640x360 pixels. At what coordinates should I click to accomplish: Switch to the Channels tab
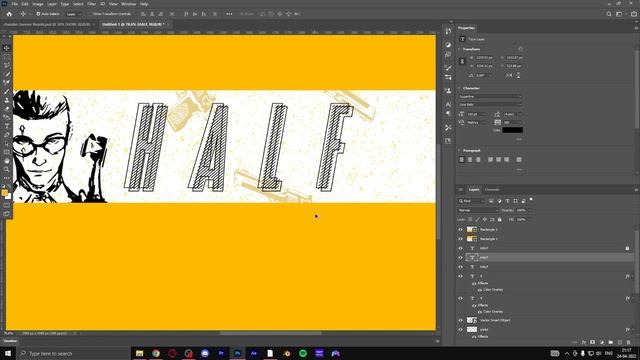coord(492,190)
